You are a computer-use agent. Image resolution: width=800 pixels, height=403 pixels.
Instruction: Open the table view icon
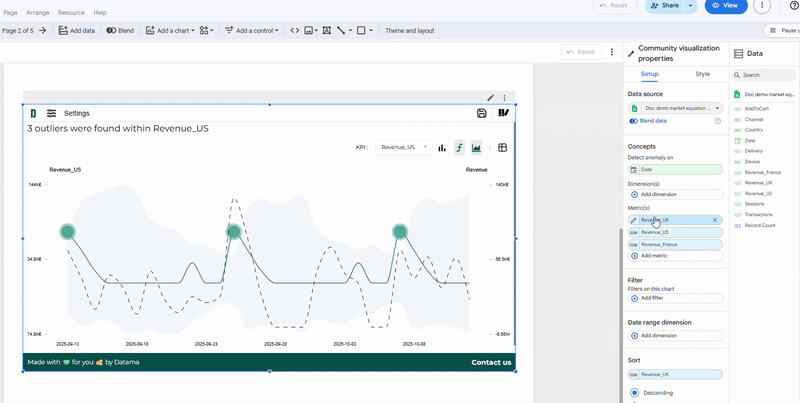(x=503, y=148)
